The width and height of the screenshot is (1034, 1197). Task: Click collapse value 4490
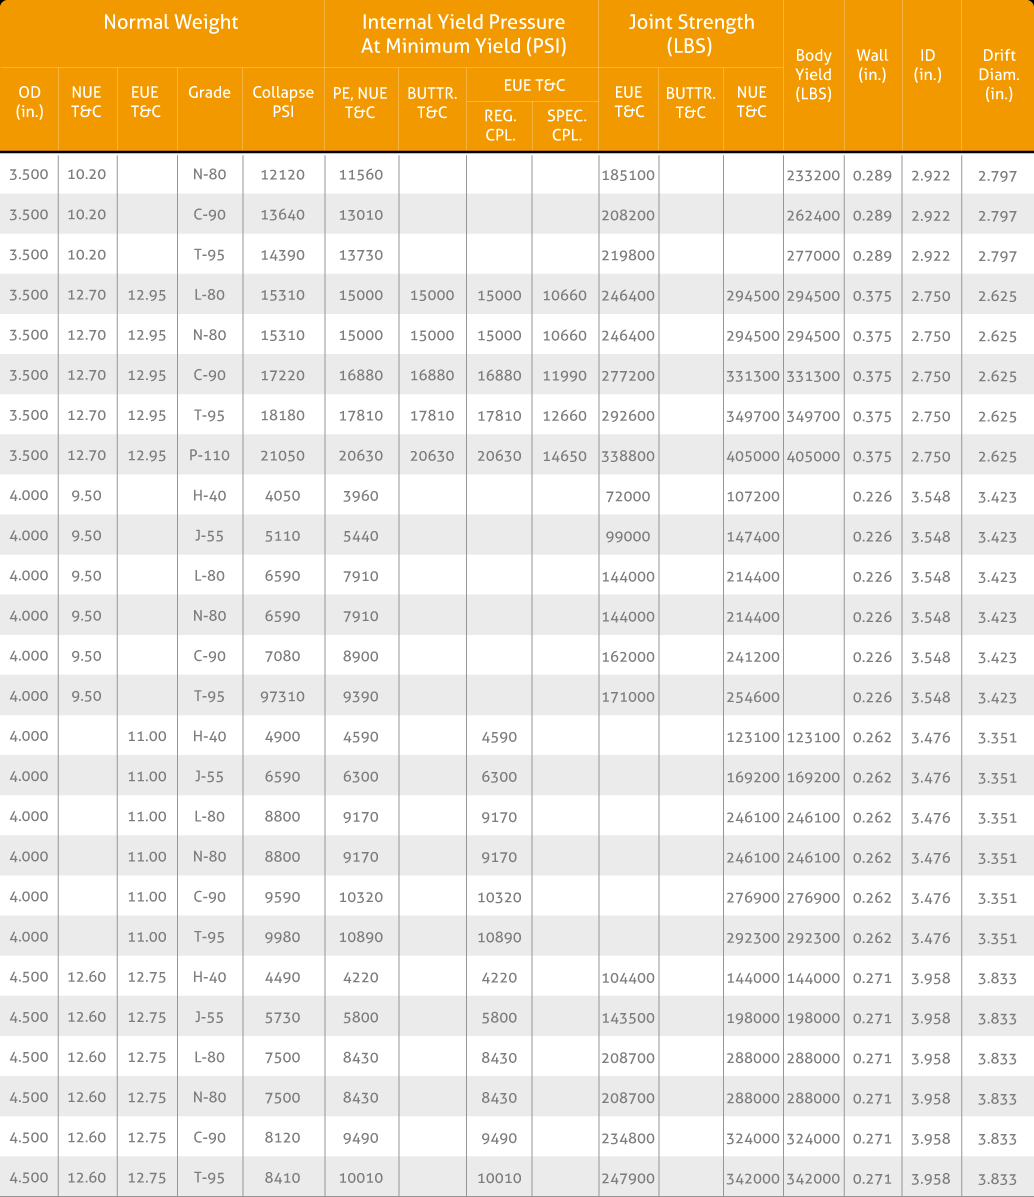pos(283,978)
